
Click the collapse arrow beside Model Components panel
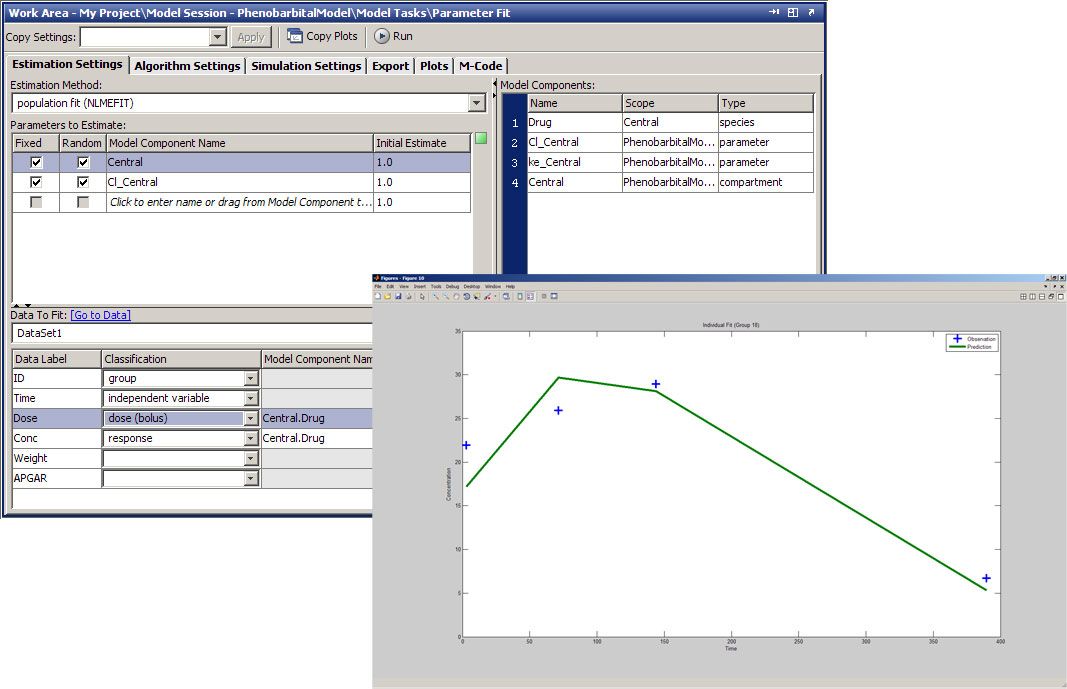495,84
